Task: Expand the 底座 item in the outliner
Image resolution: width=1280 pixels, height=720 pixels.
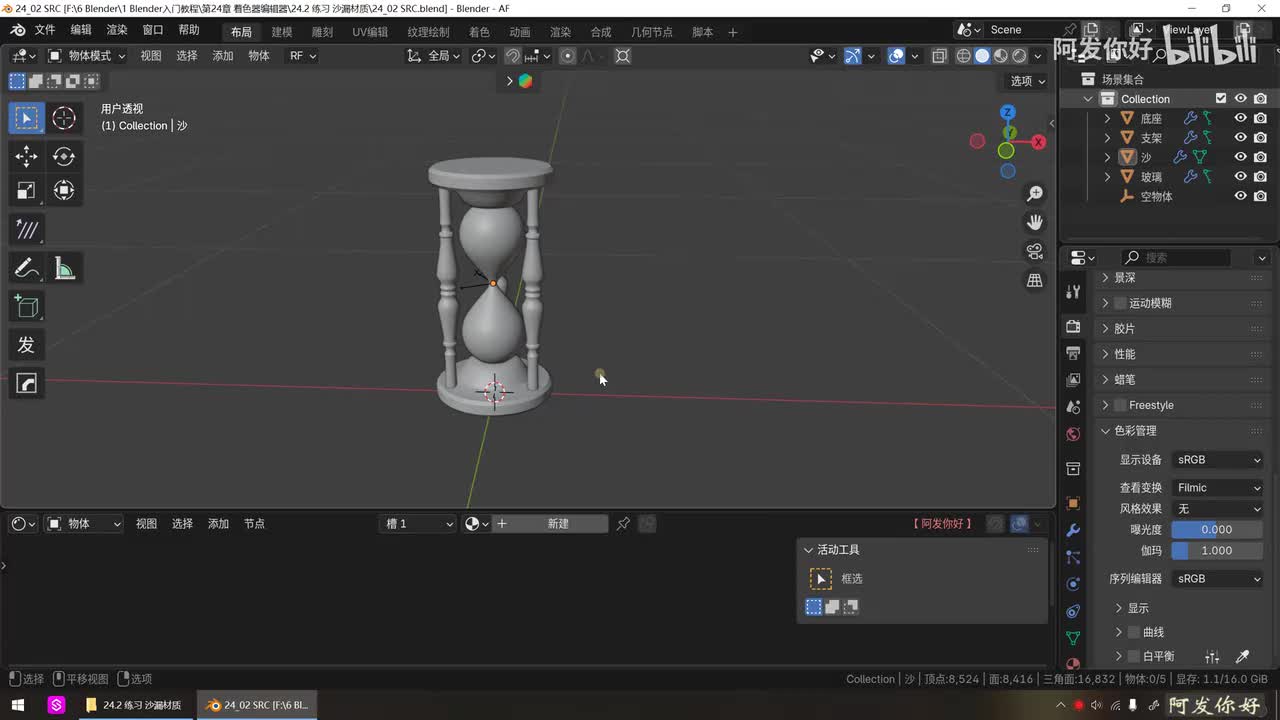Action: click(1107, 118)
